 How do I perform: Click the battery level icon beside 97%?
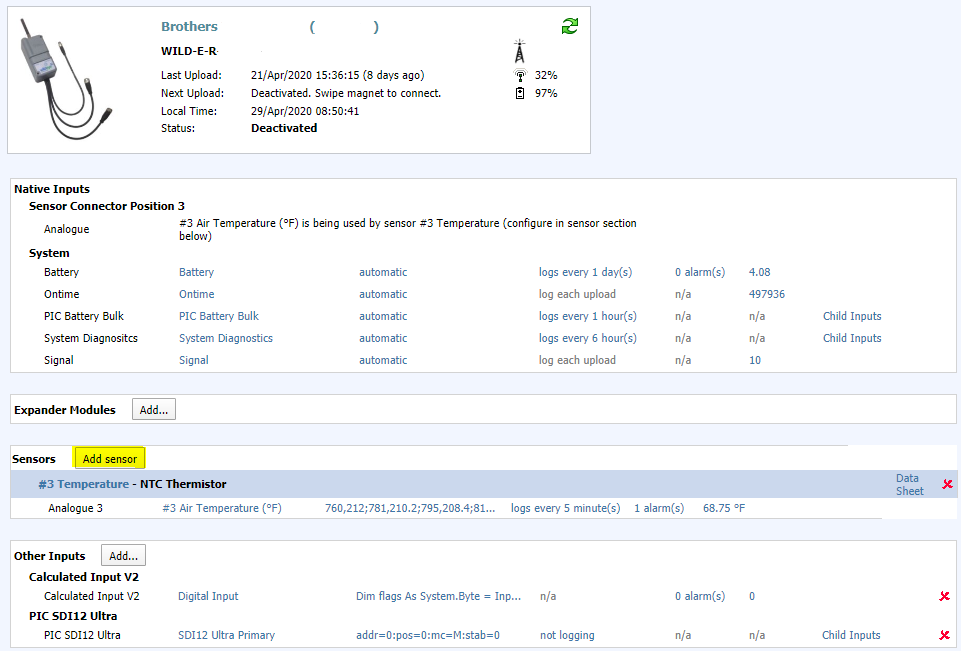point(519,93)
